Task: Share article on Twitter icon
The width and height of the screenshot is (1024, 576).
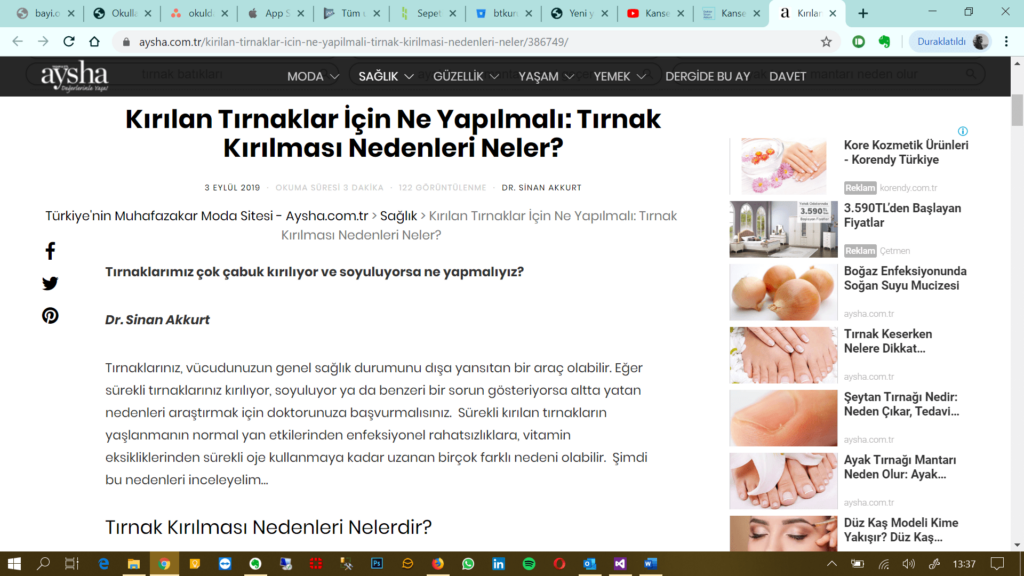Action: pyautogui.click(x=50, y=283)
